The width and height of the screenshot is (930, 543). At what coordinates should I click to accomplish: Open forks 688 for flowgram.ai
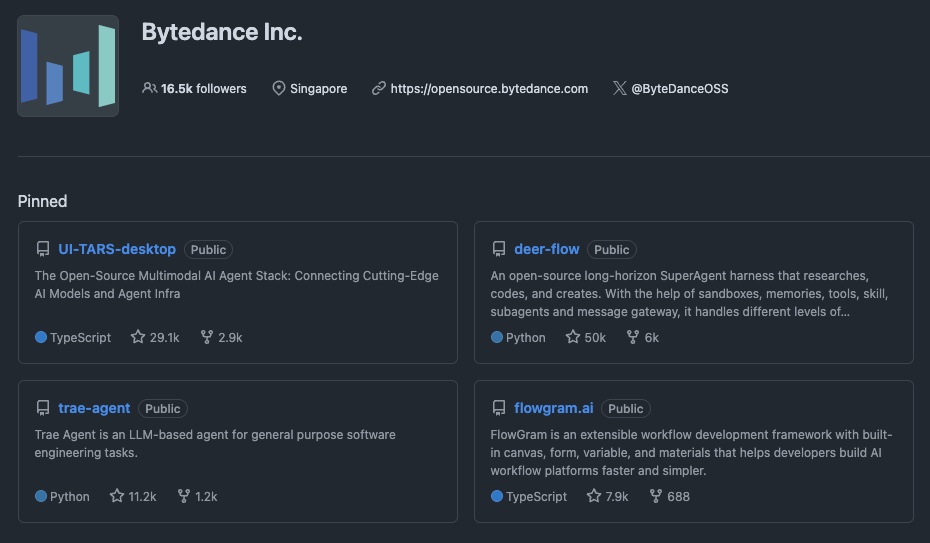coord(670,496)
